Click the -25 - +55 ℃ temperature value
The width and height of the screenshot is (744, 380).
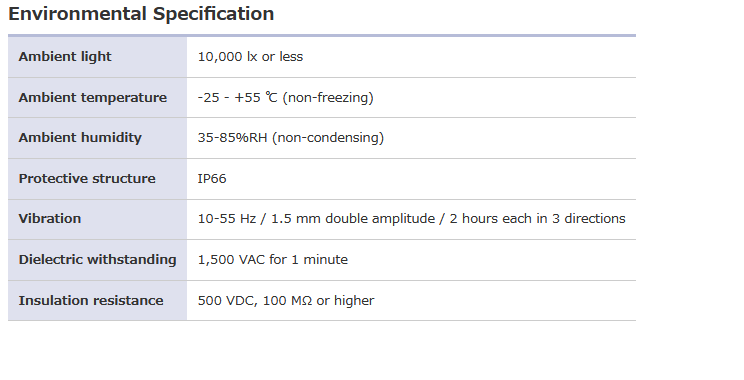pos(237,97)
